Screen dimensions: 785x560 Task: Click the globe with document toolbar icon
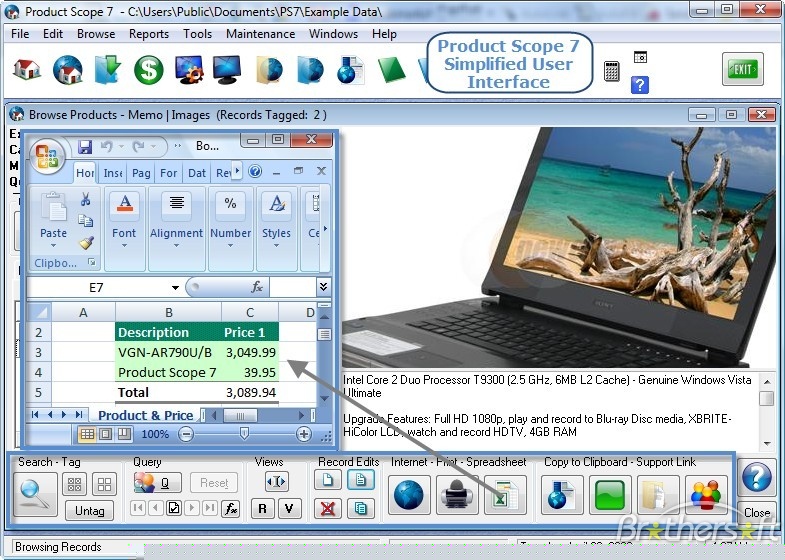point(350,70)
